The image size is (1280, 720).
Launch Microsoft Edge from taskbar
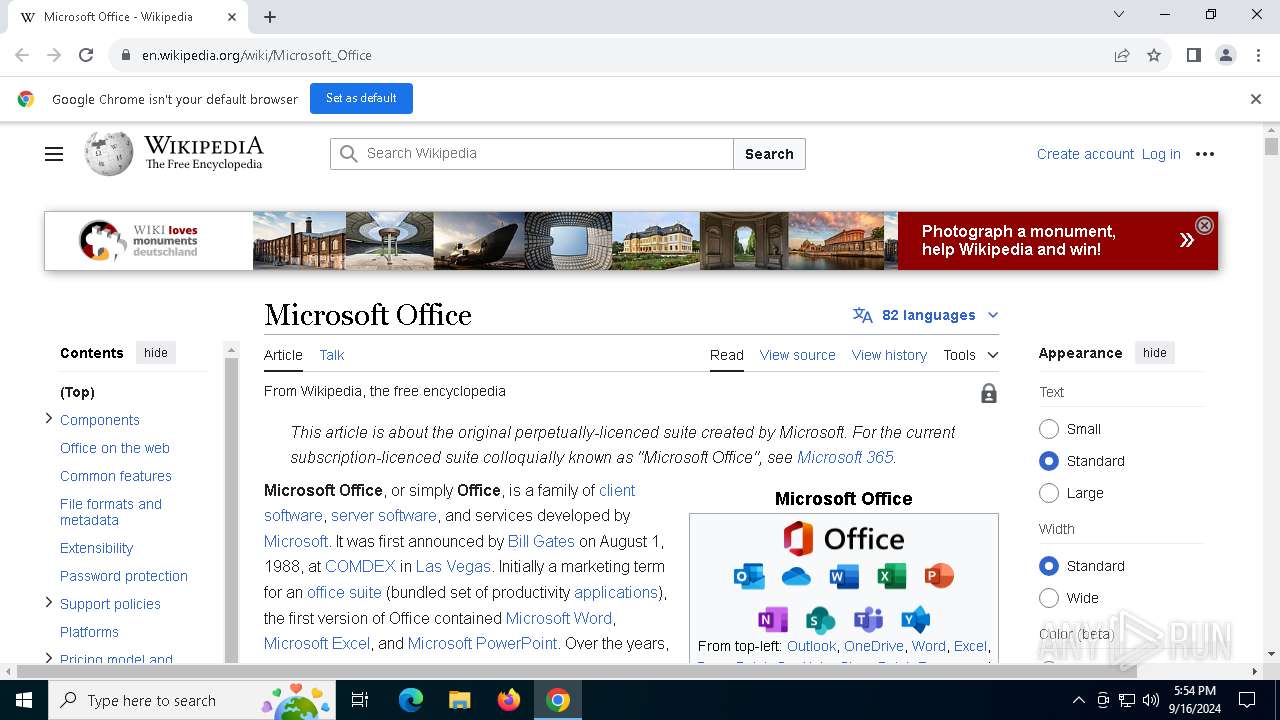click(x=411, y=700)
